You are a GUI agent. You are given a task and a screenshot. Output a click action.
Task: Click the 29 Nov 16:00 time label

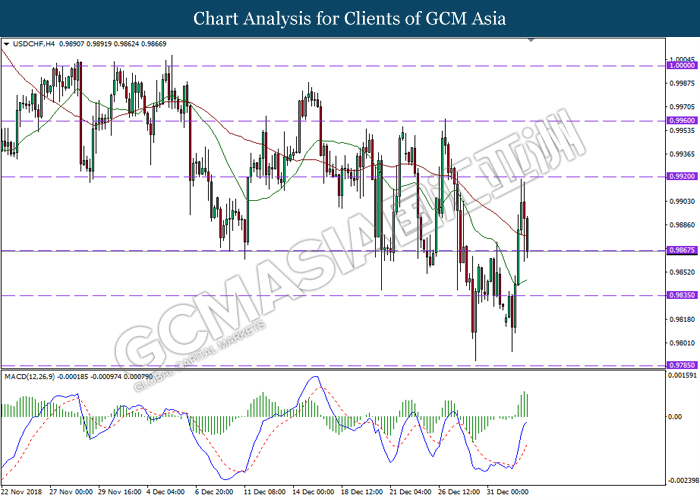pos(120,492)
